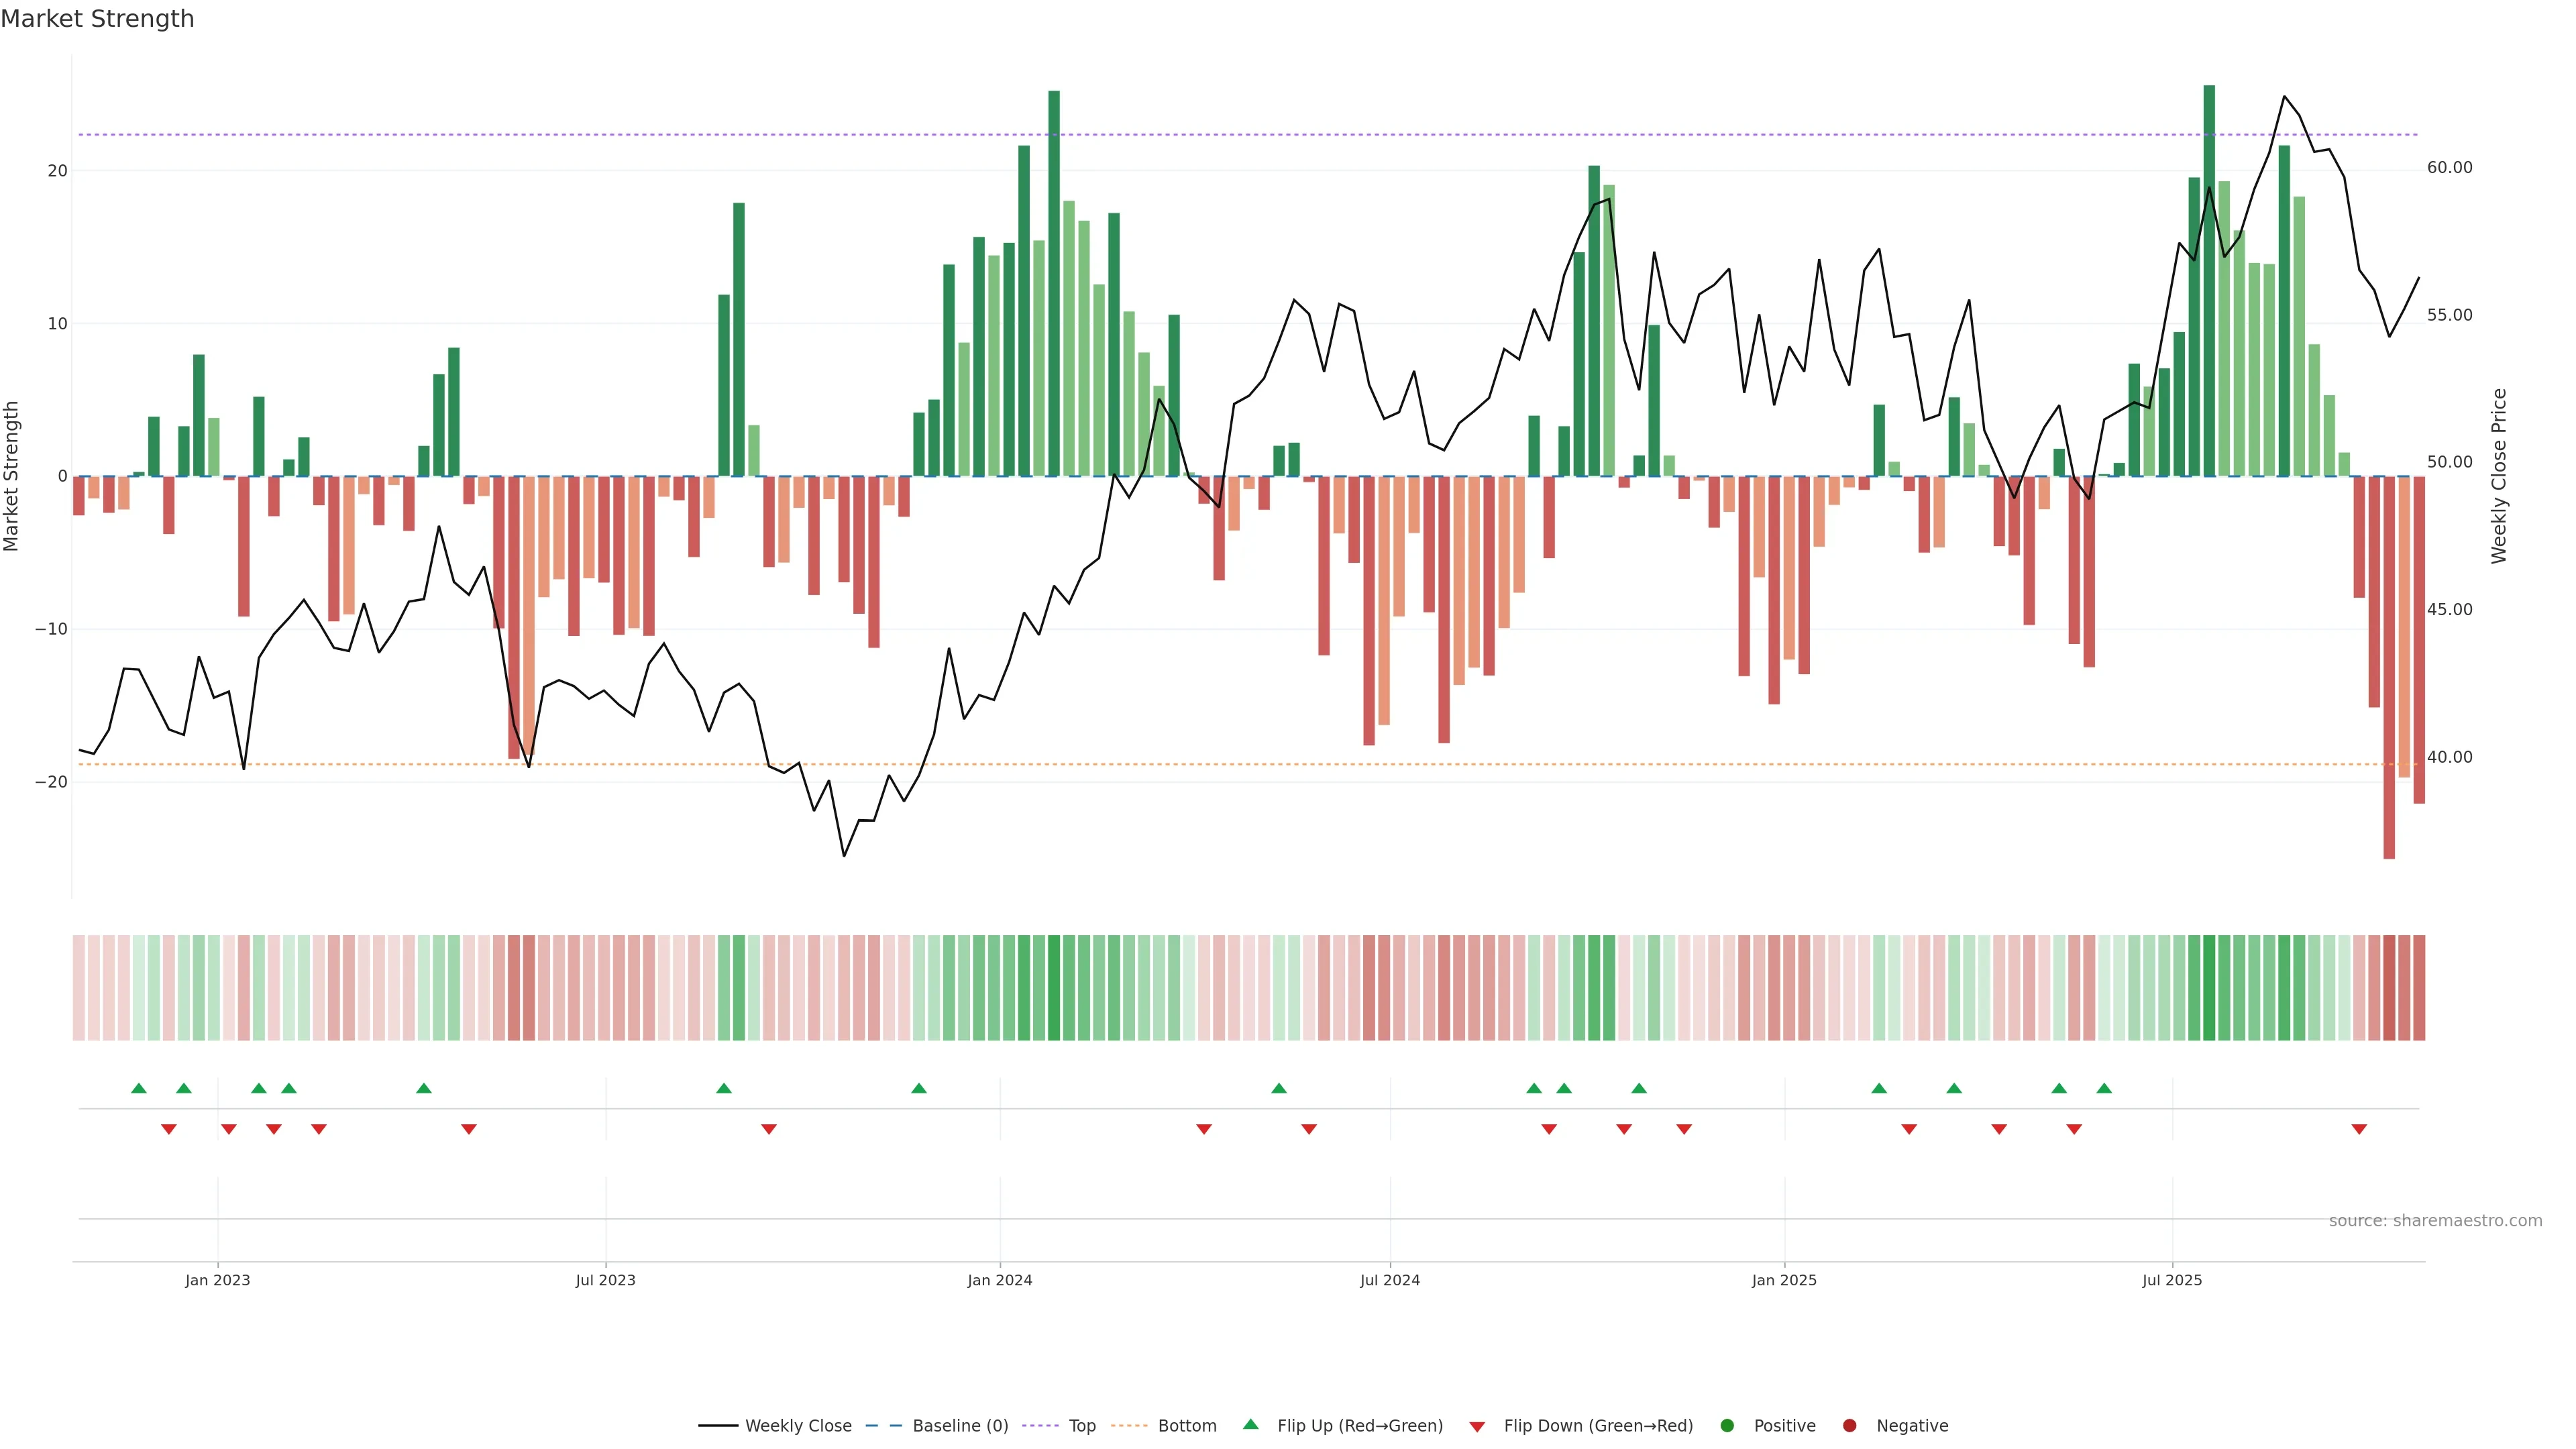Screen dimensions: 2576x1449
Task: Click the Flip Down red triangle legend icon
Action: [1477, 1427]
